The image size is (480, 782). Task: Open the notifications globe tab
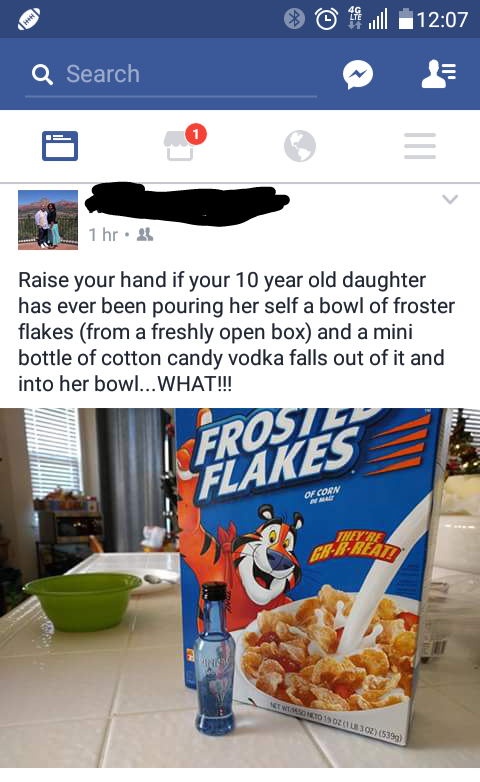tap(300, 146)
